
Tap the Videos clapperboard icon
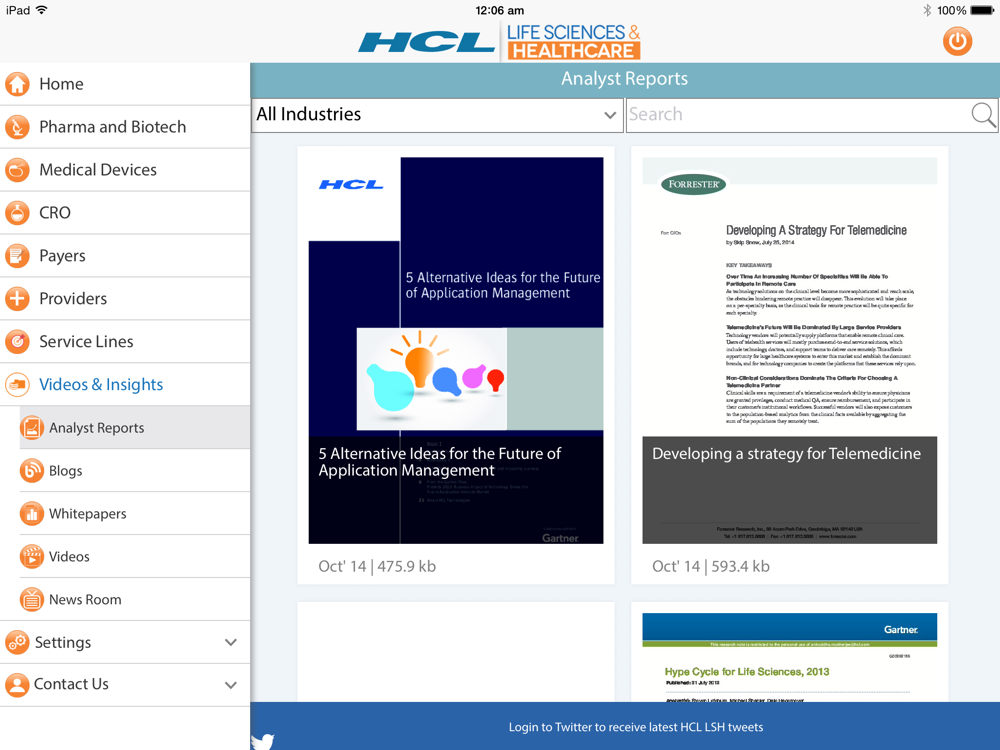click(32, 556)
